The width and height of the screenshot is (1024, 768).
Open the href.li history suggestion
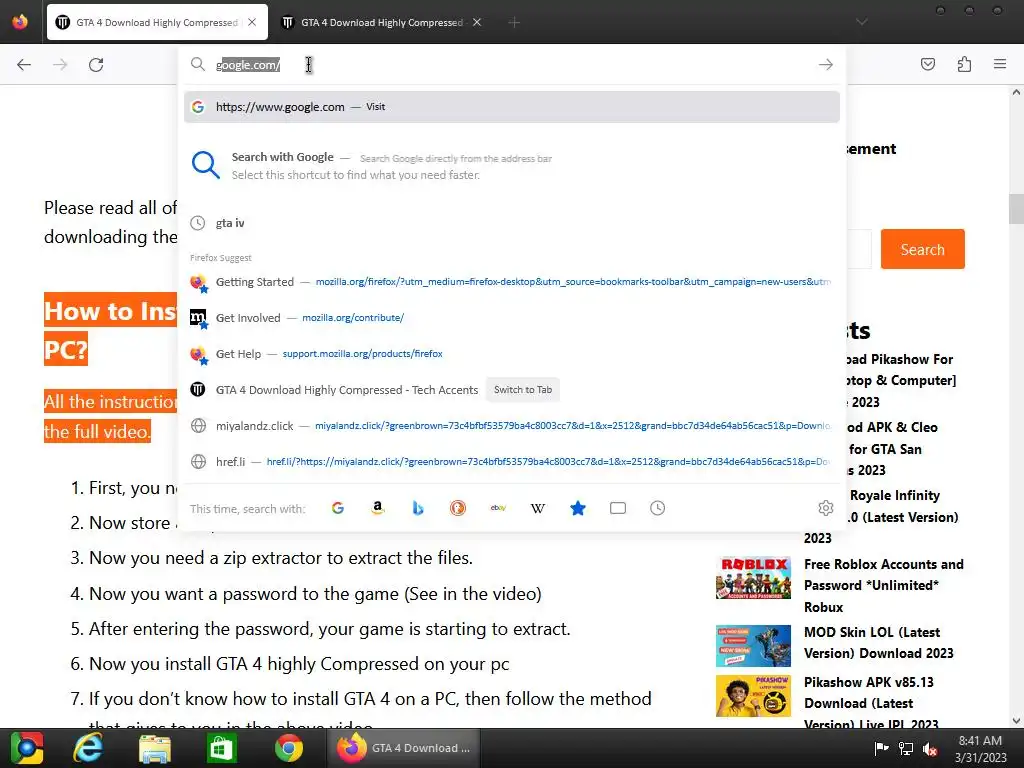[x=511, y=462]
